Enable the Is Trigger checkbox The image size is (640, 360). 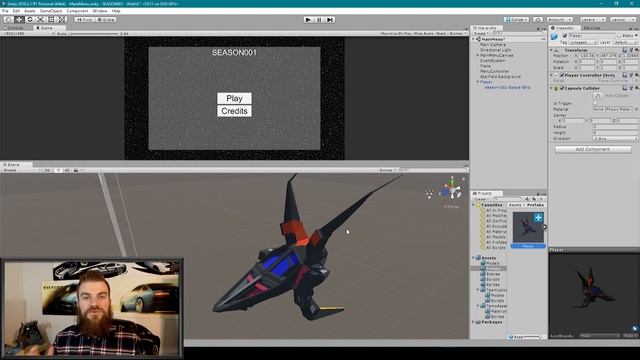pyautogui.click(x=595, y=103)
